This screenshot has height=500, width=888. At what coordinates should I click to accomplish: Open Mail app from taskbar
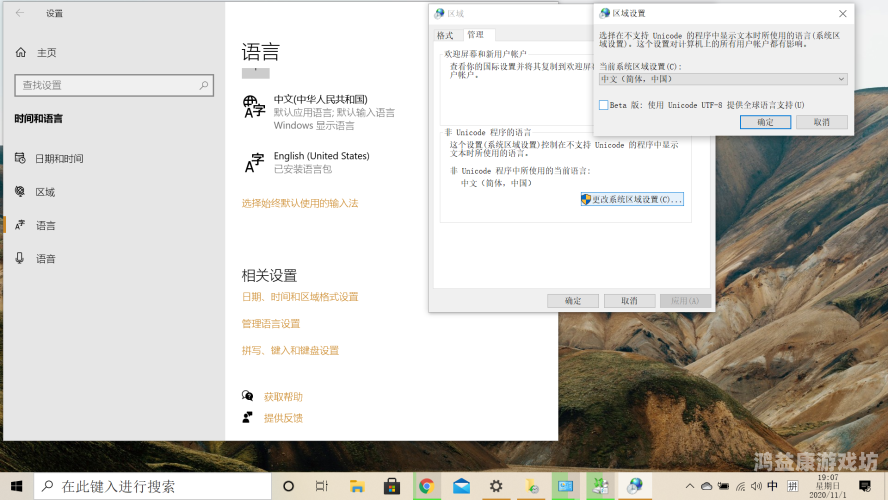(462, 486)
